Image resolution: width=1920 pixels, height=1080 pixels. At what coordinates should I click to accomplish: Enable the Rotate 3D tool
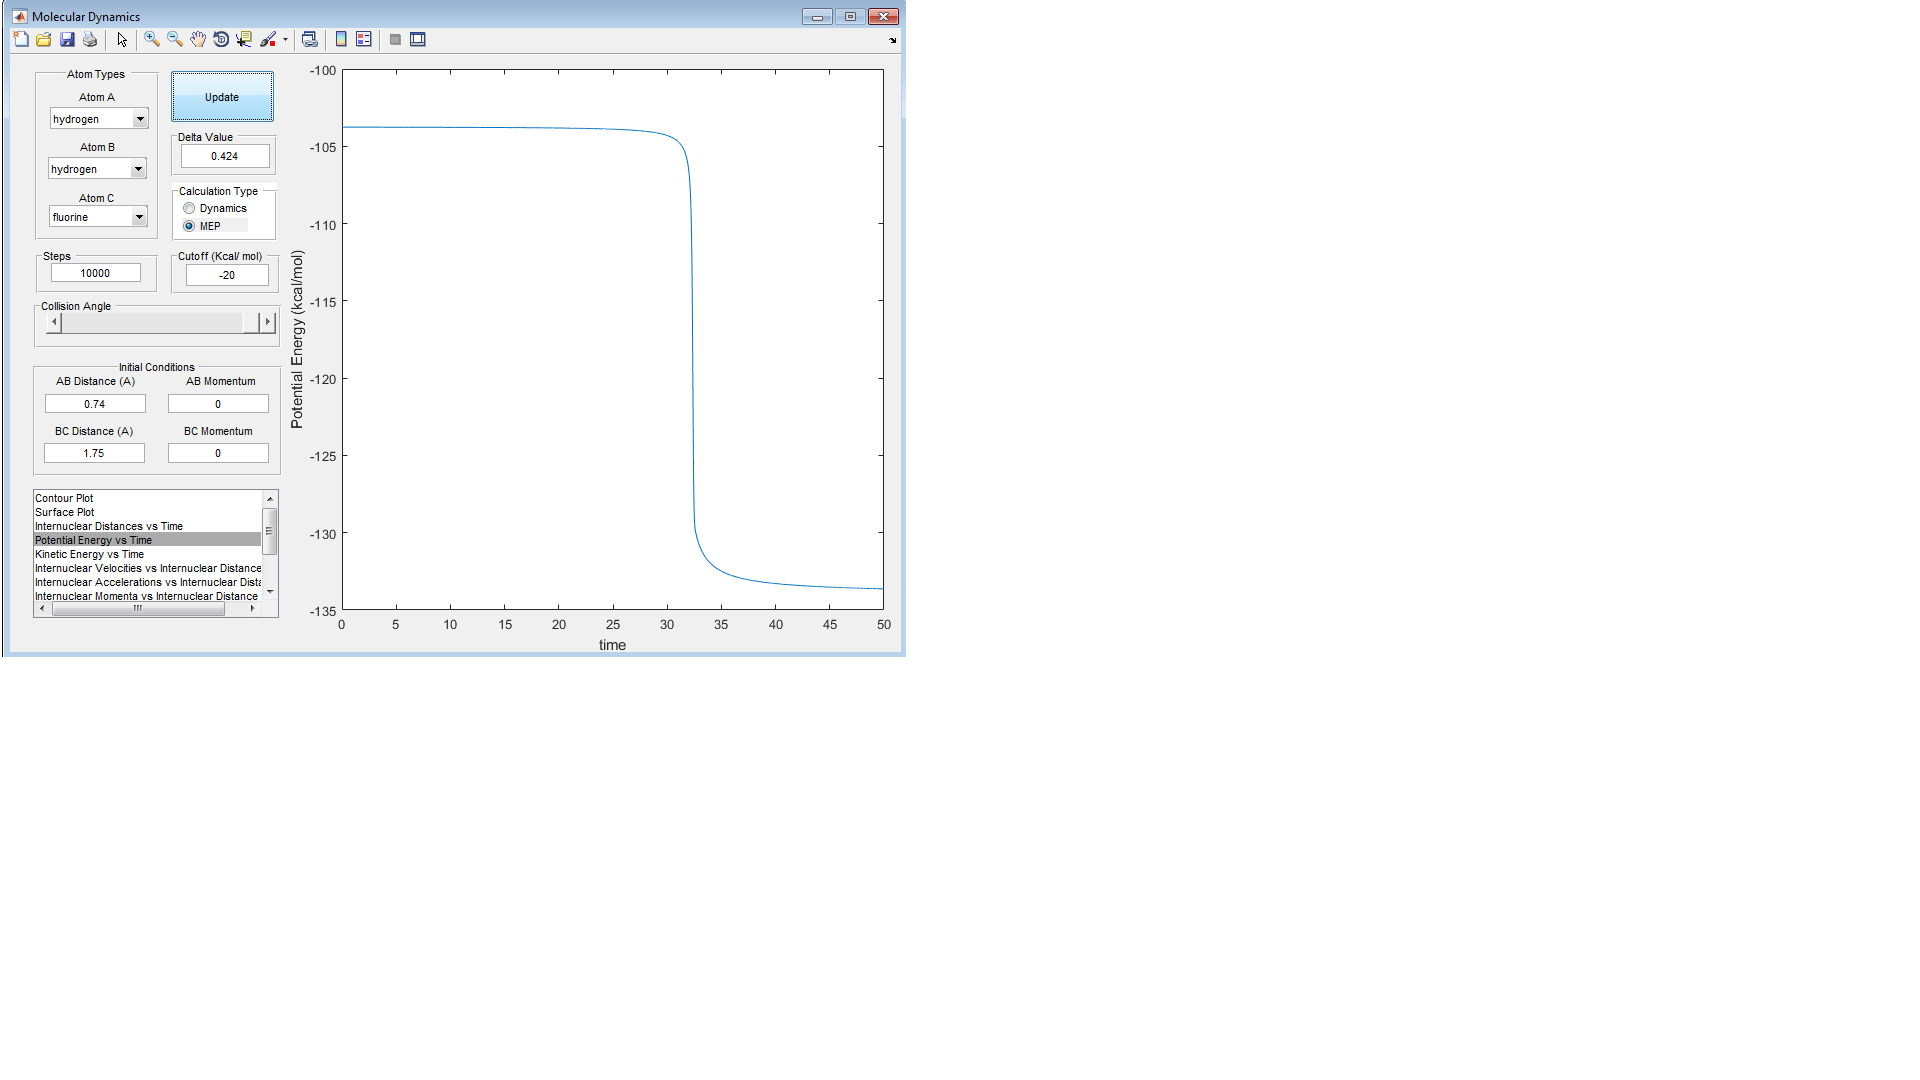pos(221,39)
